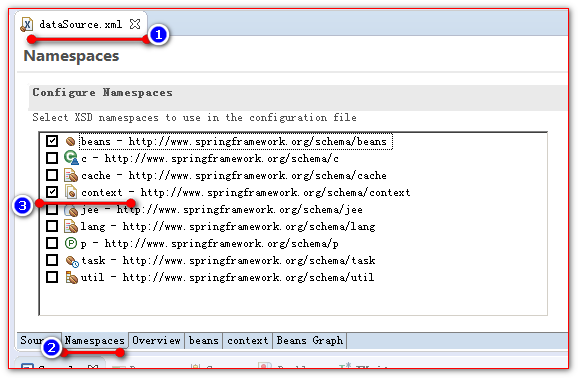Enable the task namespace checkbox
578x378 pixels.
[52, 260]
